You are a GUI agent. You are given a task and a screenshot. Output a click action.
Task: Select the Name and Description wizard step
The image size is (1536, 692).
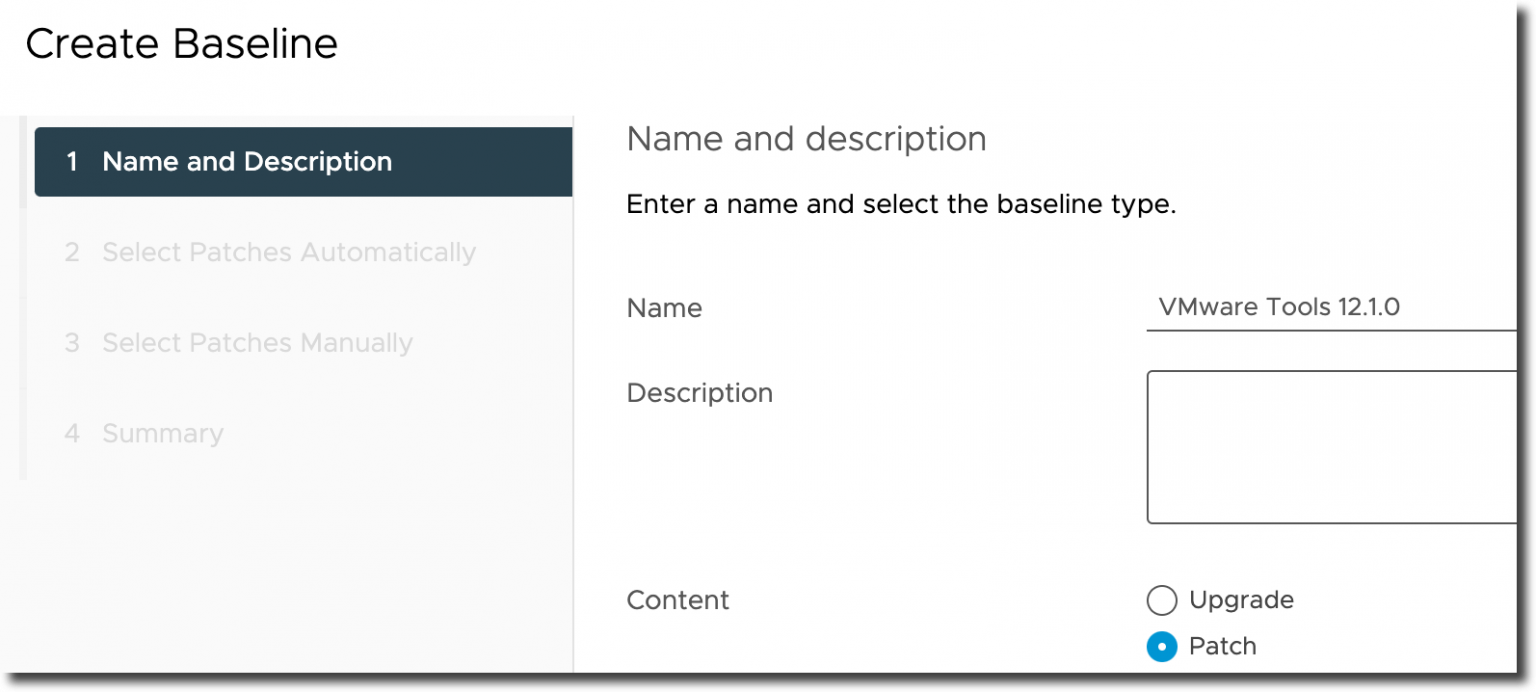click(x=303, y=162)
